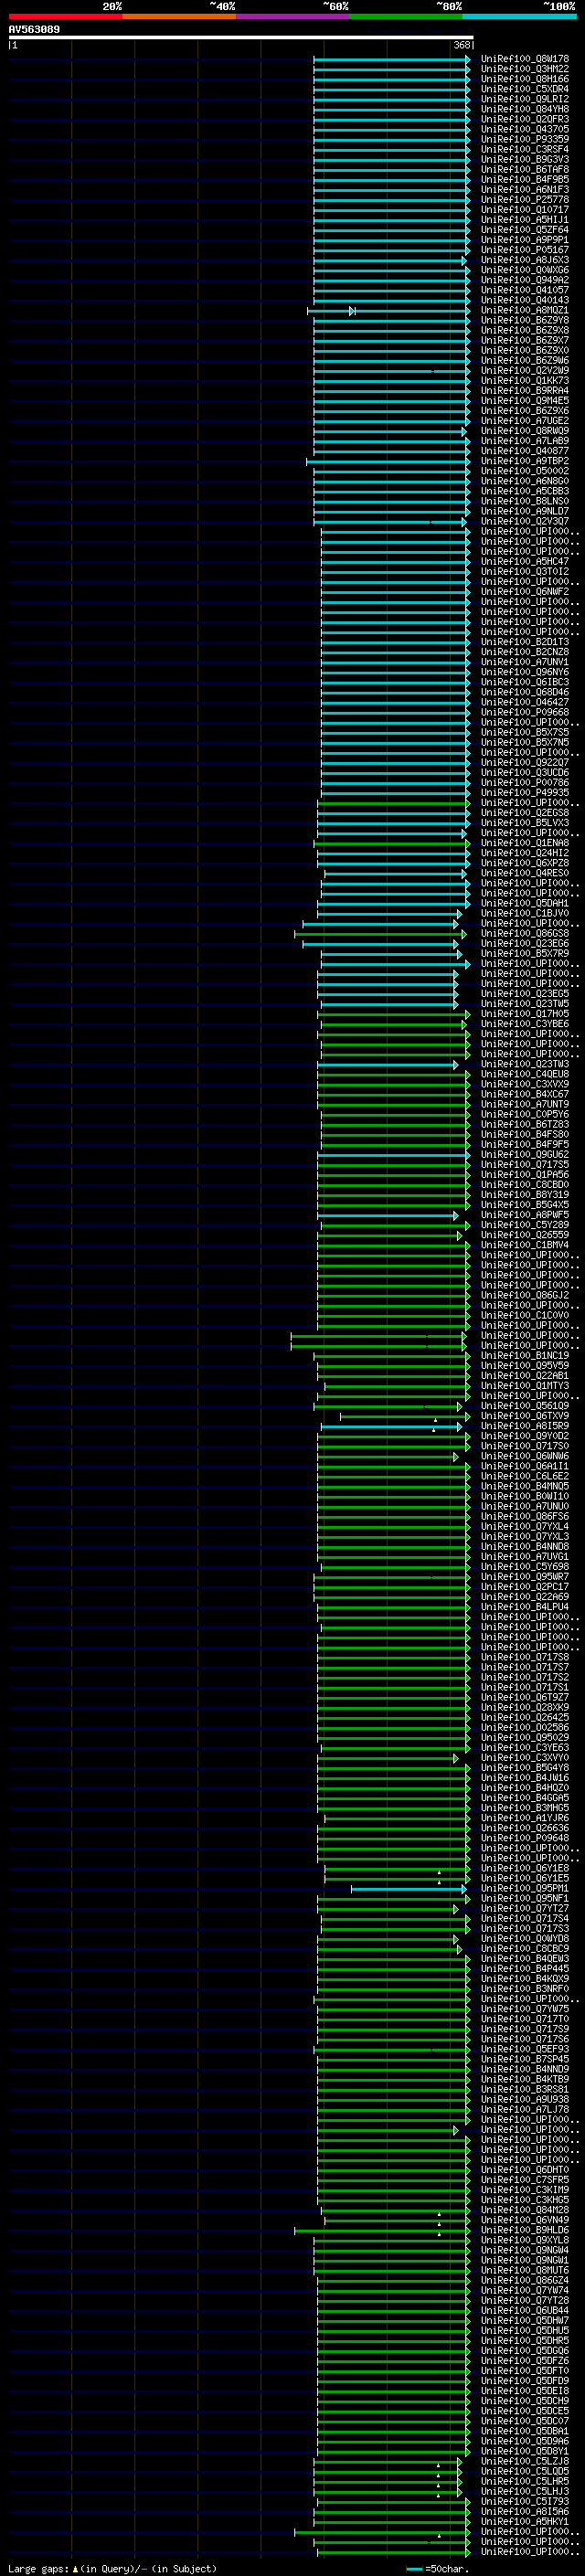Viewport: 585px width, 2576px height.
Task: Select hit label UniRef100_A5HC47
Action: pyautogui.click(x=525, y=561)
